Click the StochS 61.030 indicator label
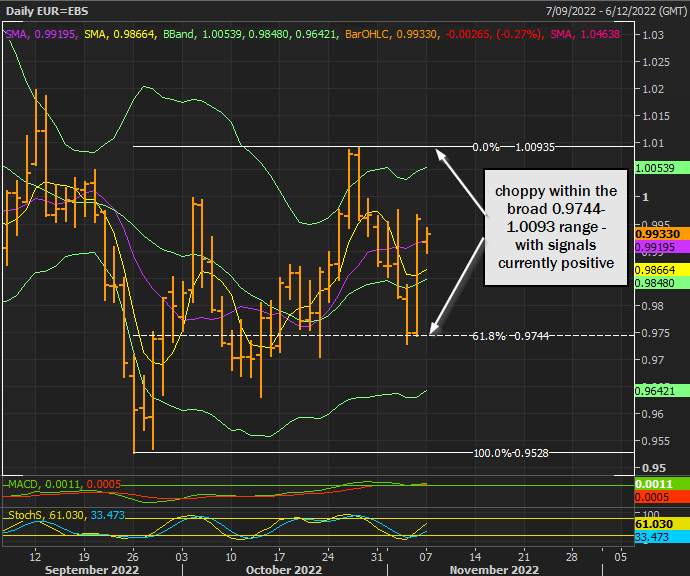 pos(46,515)
